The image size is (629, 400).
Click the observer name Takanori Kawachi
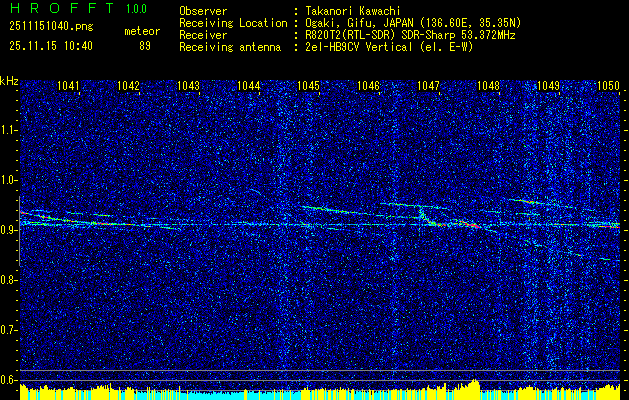(x=353, y=11)
